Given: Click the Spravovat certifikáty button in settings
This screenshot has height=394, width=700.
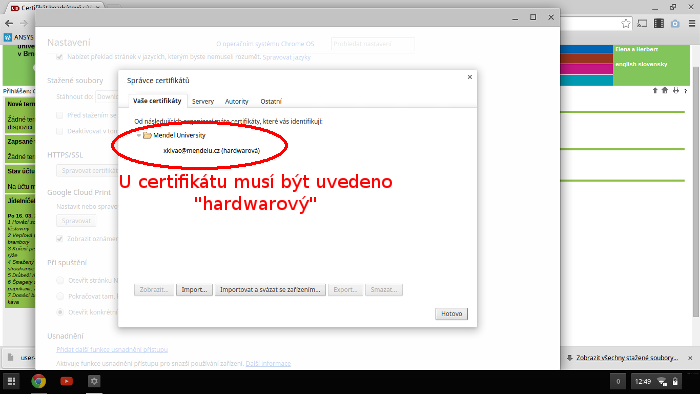Looking at the screenshot, I should pos(88,170).
